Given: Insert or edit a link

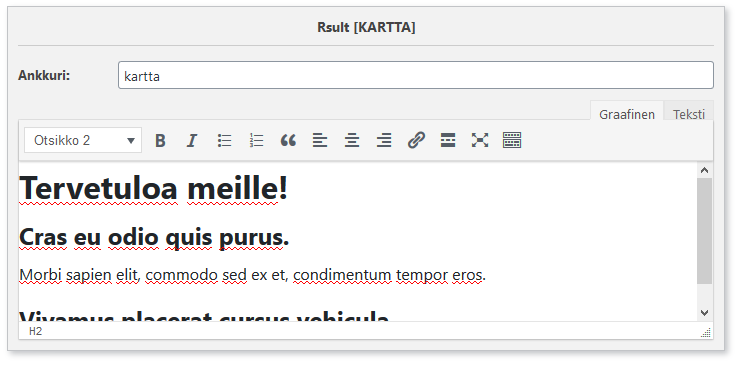Looking at the screenshot, I should point(416,141).
